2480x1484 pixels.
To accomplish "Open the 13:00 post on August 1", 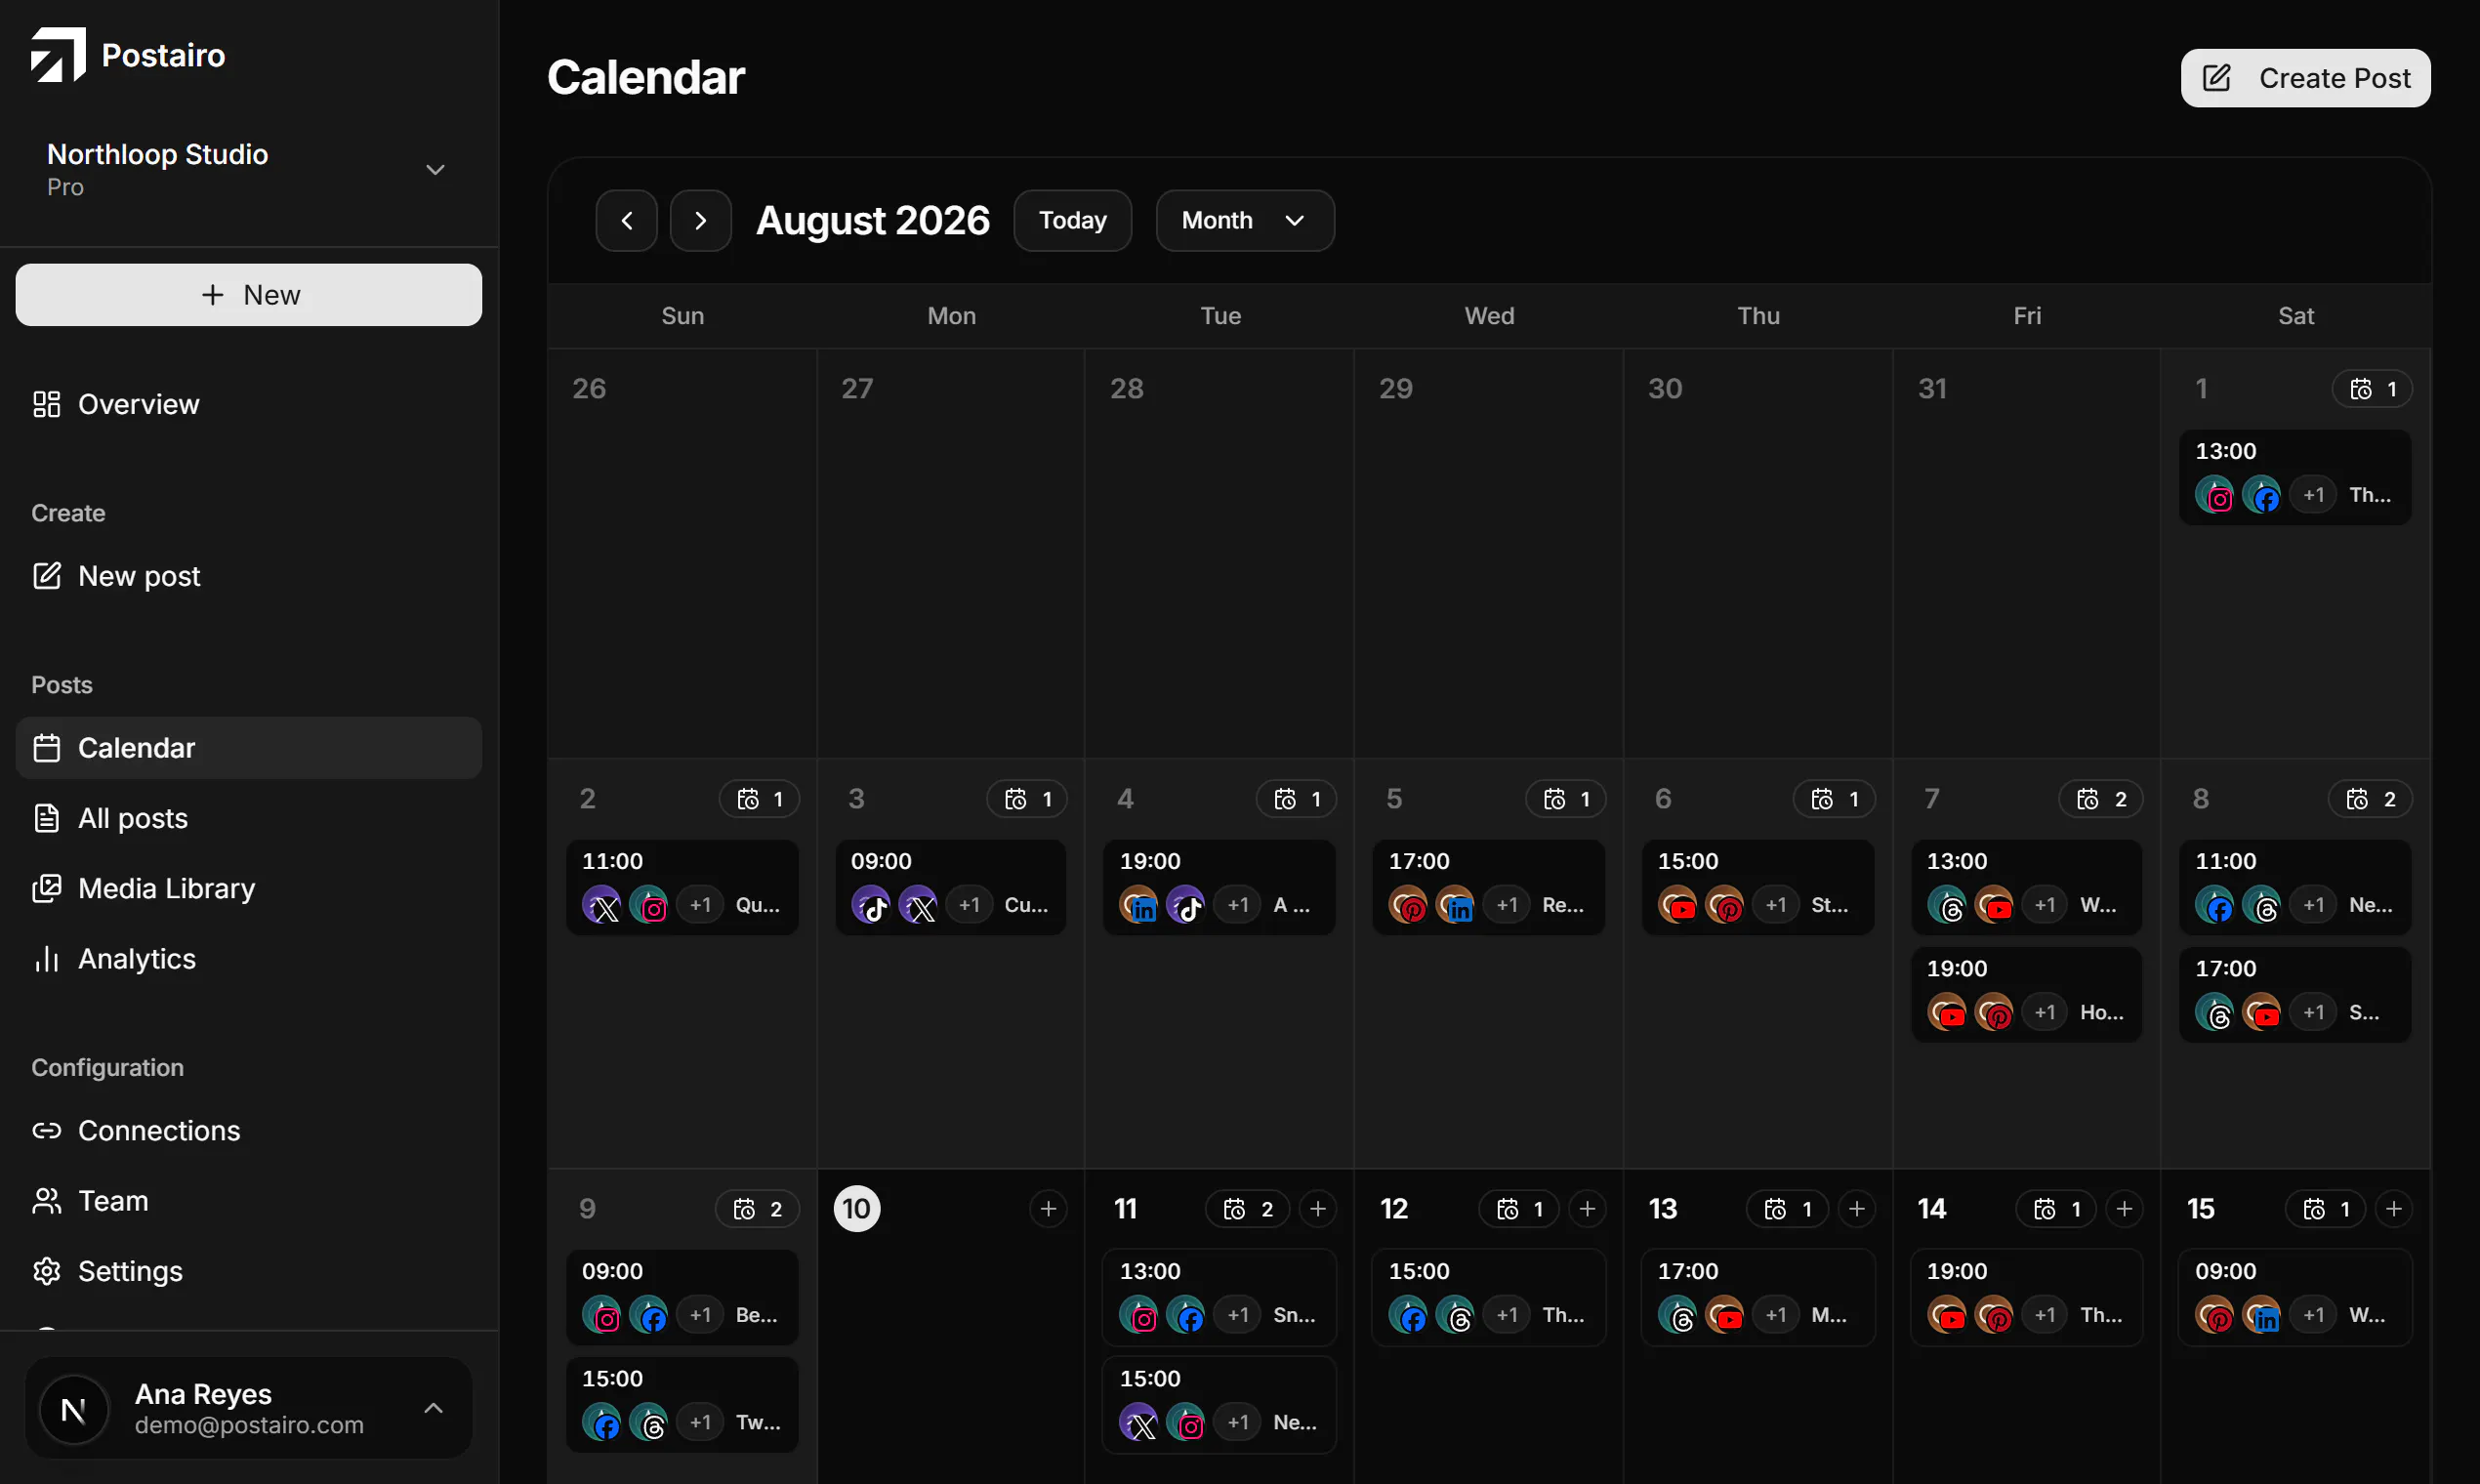I will pos(2295,477).
